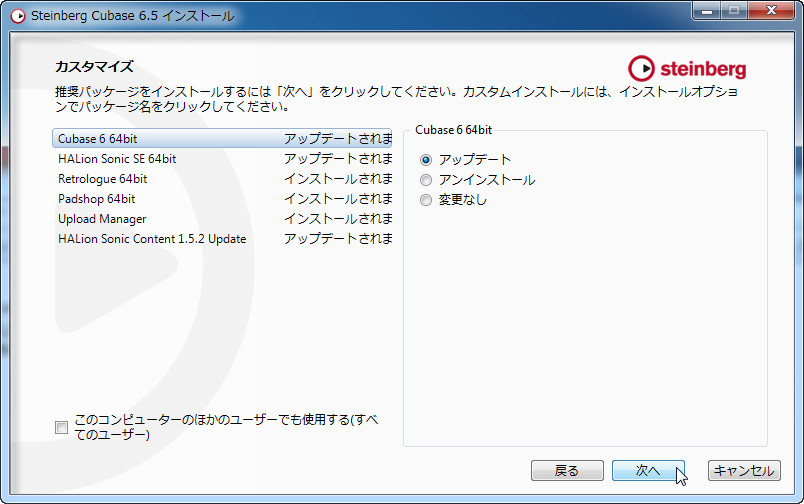Select the HALion Sonic SE 64bit package

tap(222, 159)
